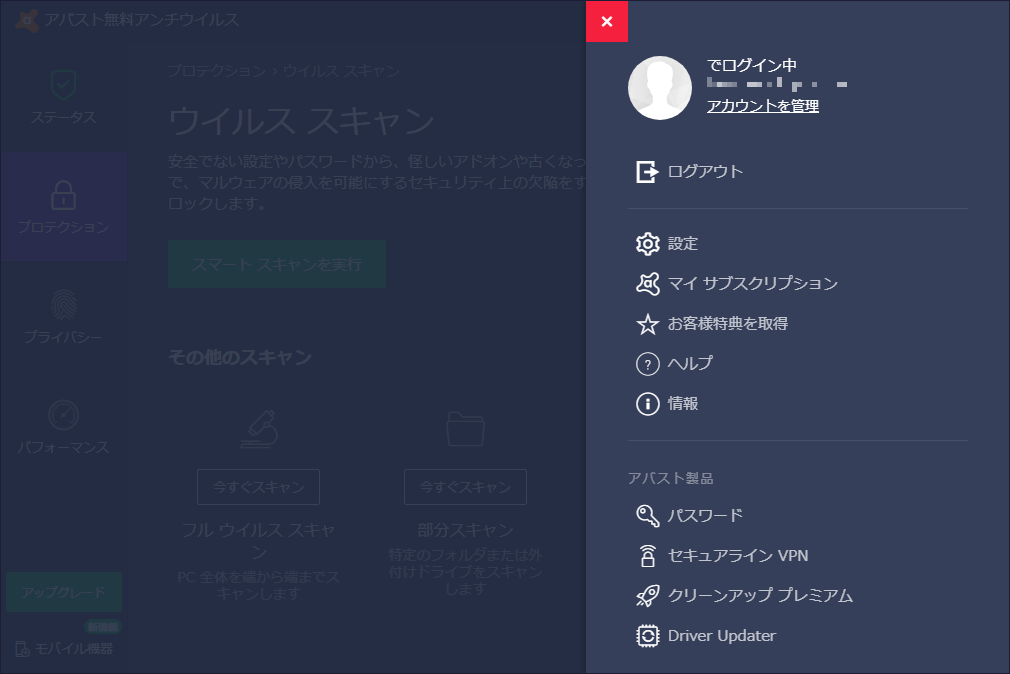Image resolution: width=1010 pixels, height=674 pixels.
Task: Click the green アップグレード button
Action: pyautogui.click(x=63, y=592)
